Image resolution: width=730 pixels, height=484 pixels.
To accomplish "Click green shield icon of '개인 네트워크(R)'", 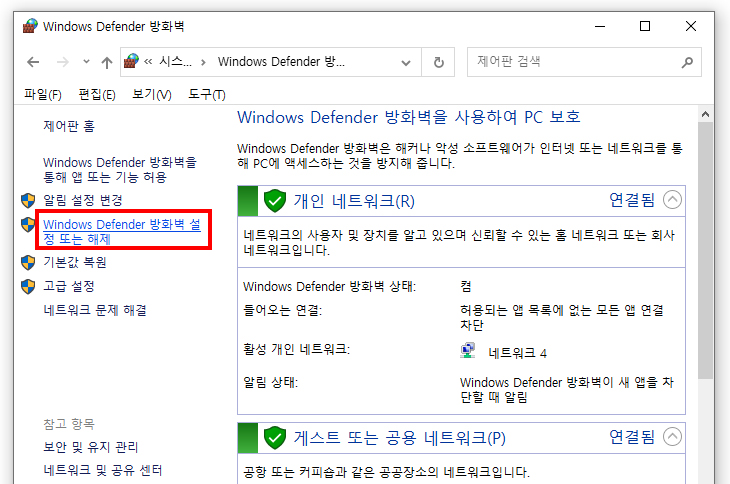I will tap(275, 201).
